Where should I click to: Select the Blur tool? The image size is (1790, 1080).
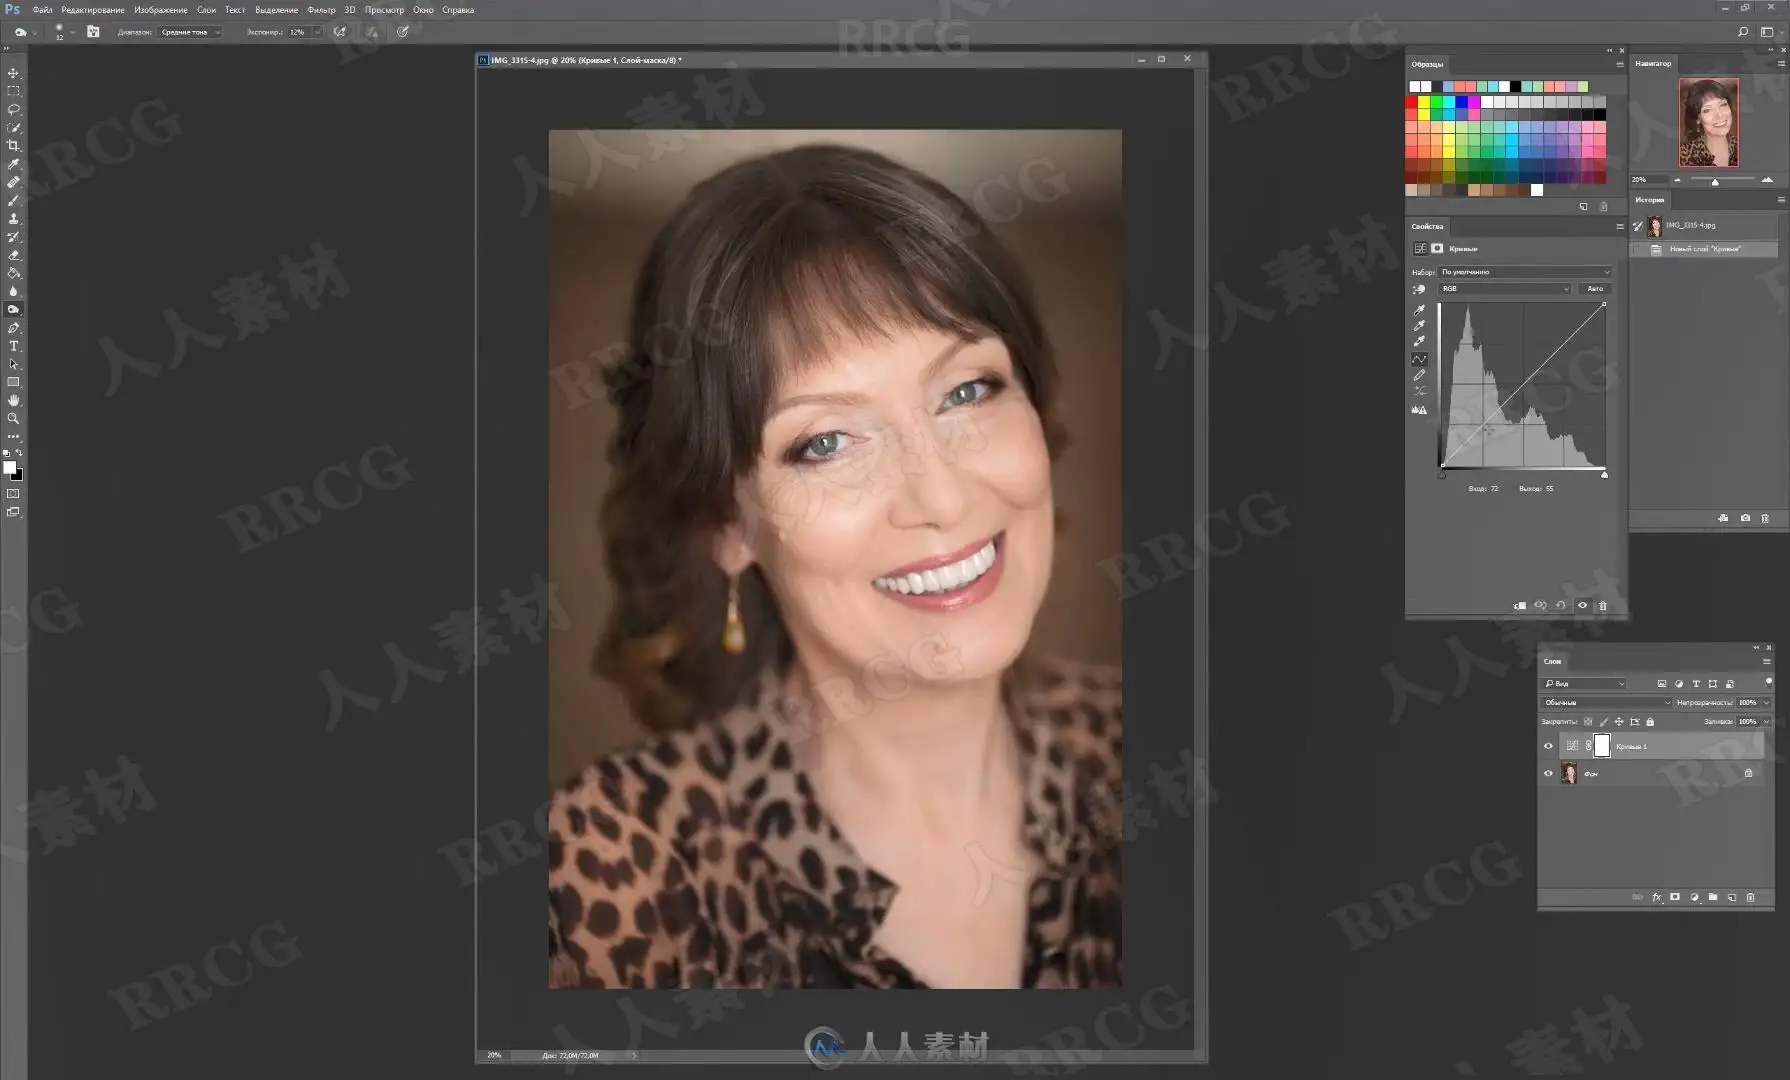[13, 291]
